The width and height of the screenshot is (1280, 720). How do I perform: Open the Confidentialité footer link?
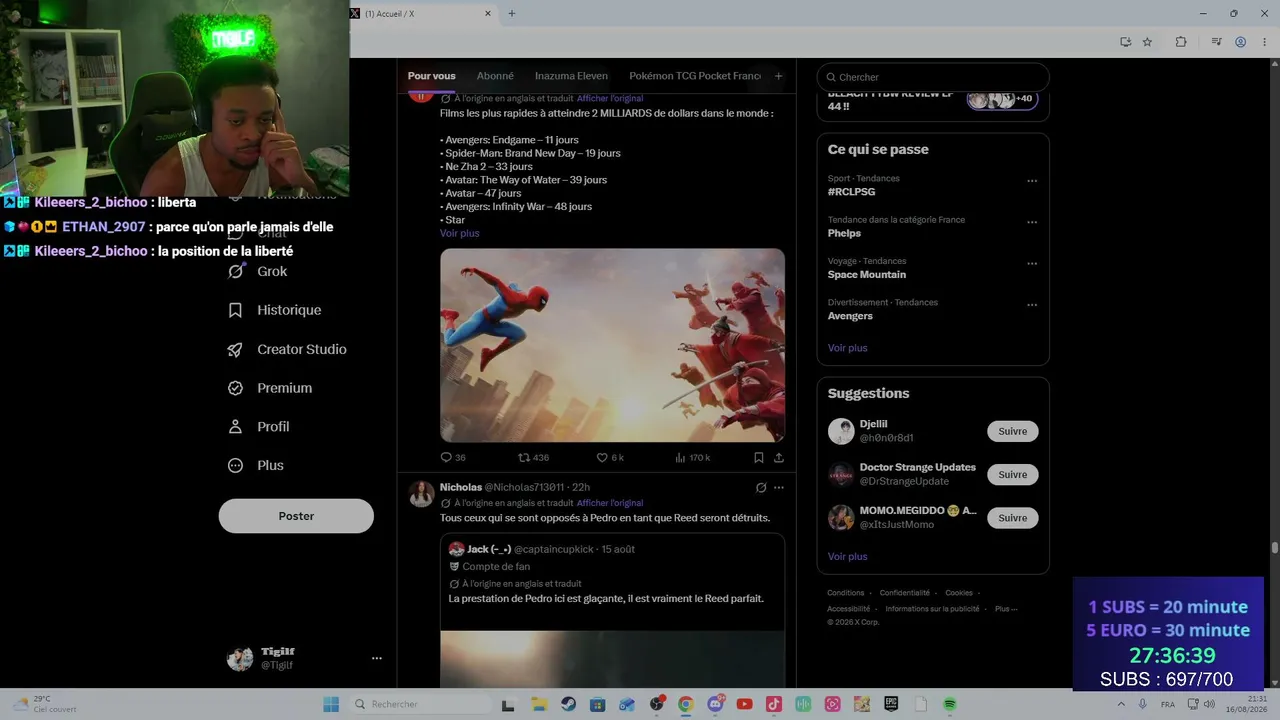tap(905, 593)
